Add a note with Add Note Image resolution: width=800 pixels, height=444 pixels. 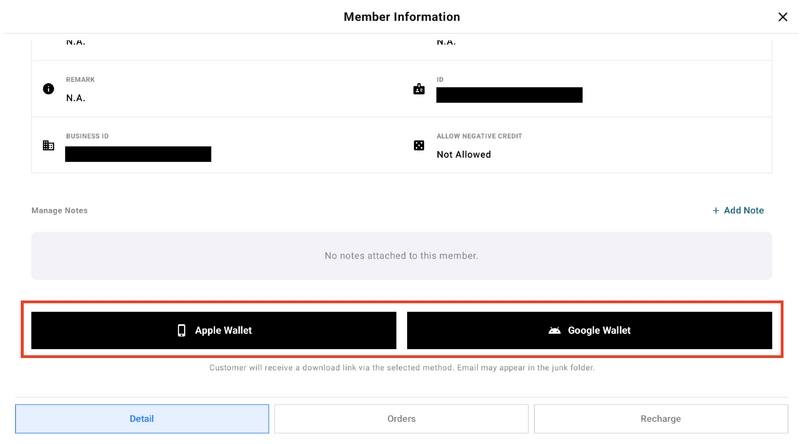coord(738,210)
